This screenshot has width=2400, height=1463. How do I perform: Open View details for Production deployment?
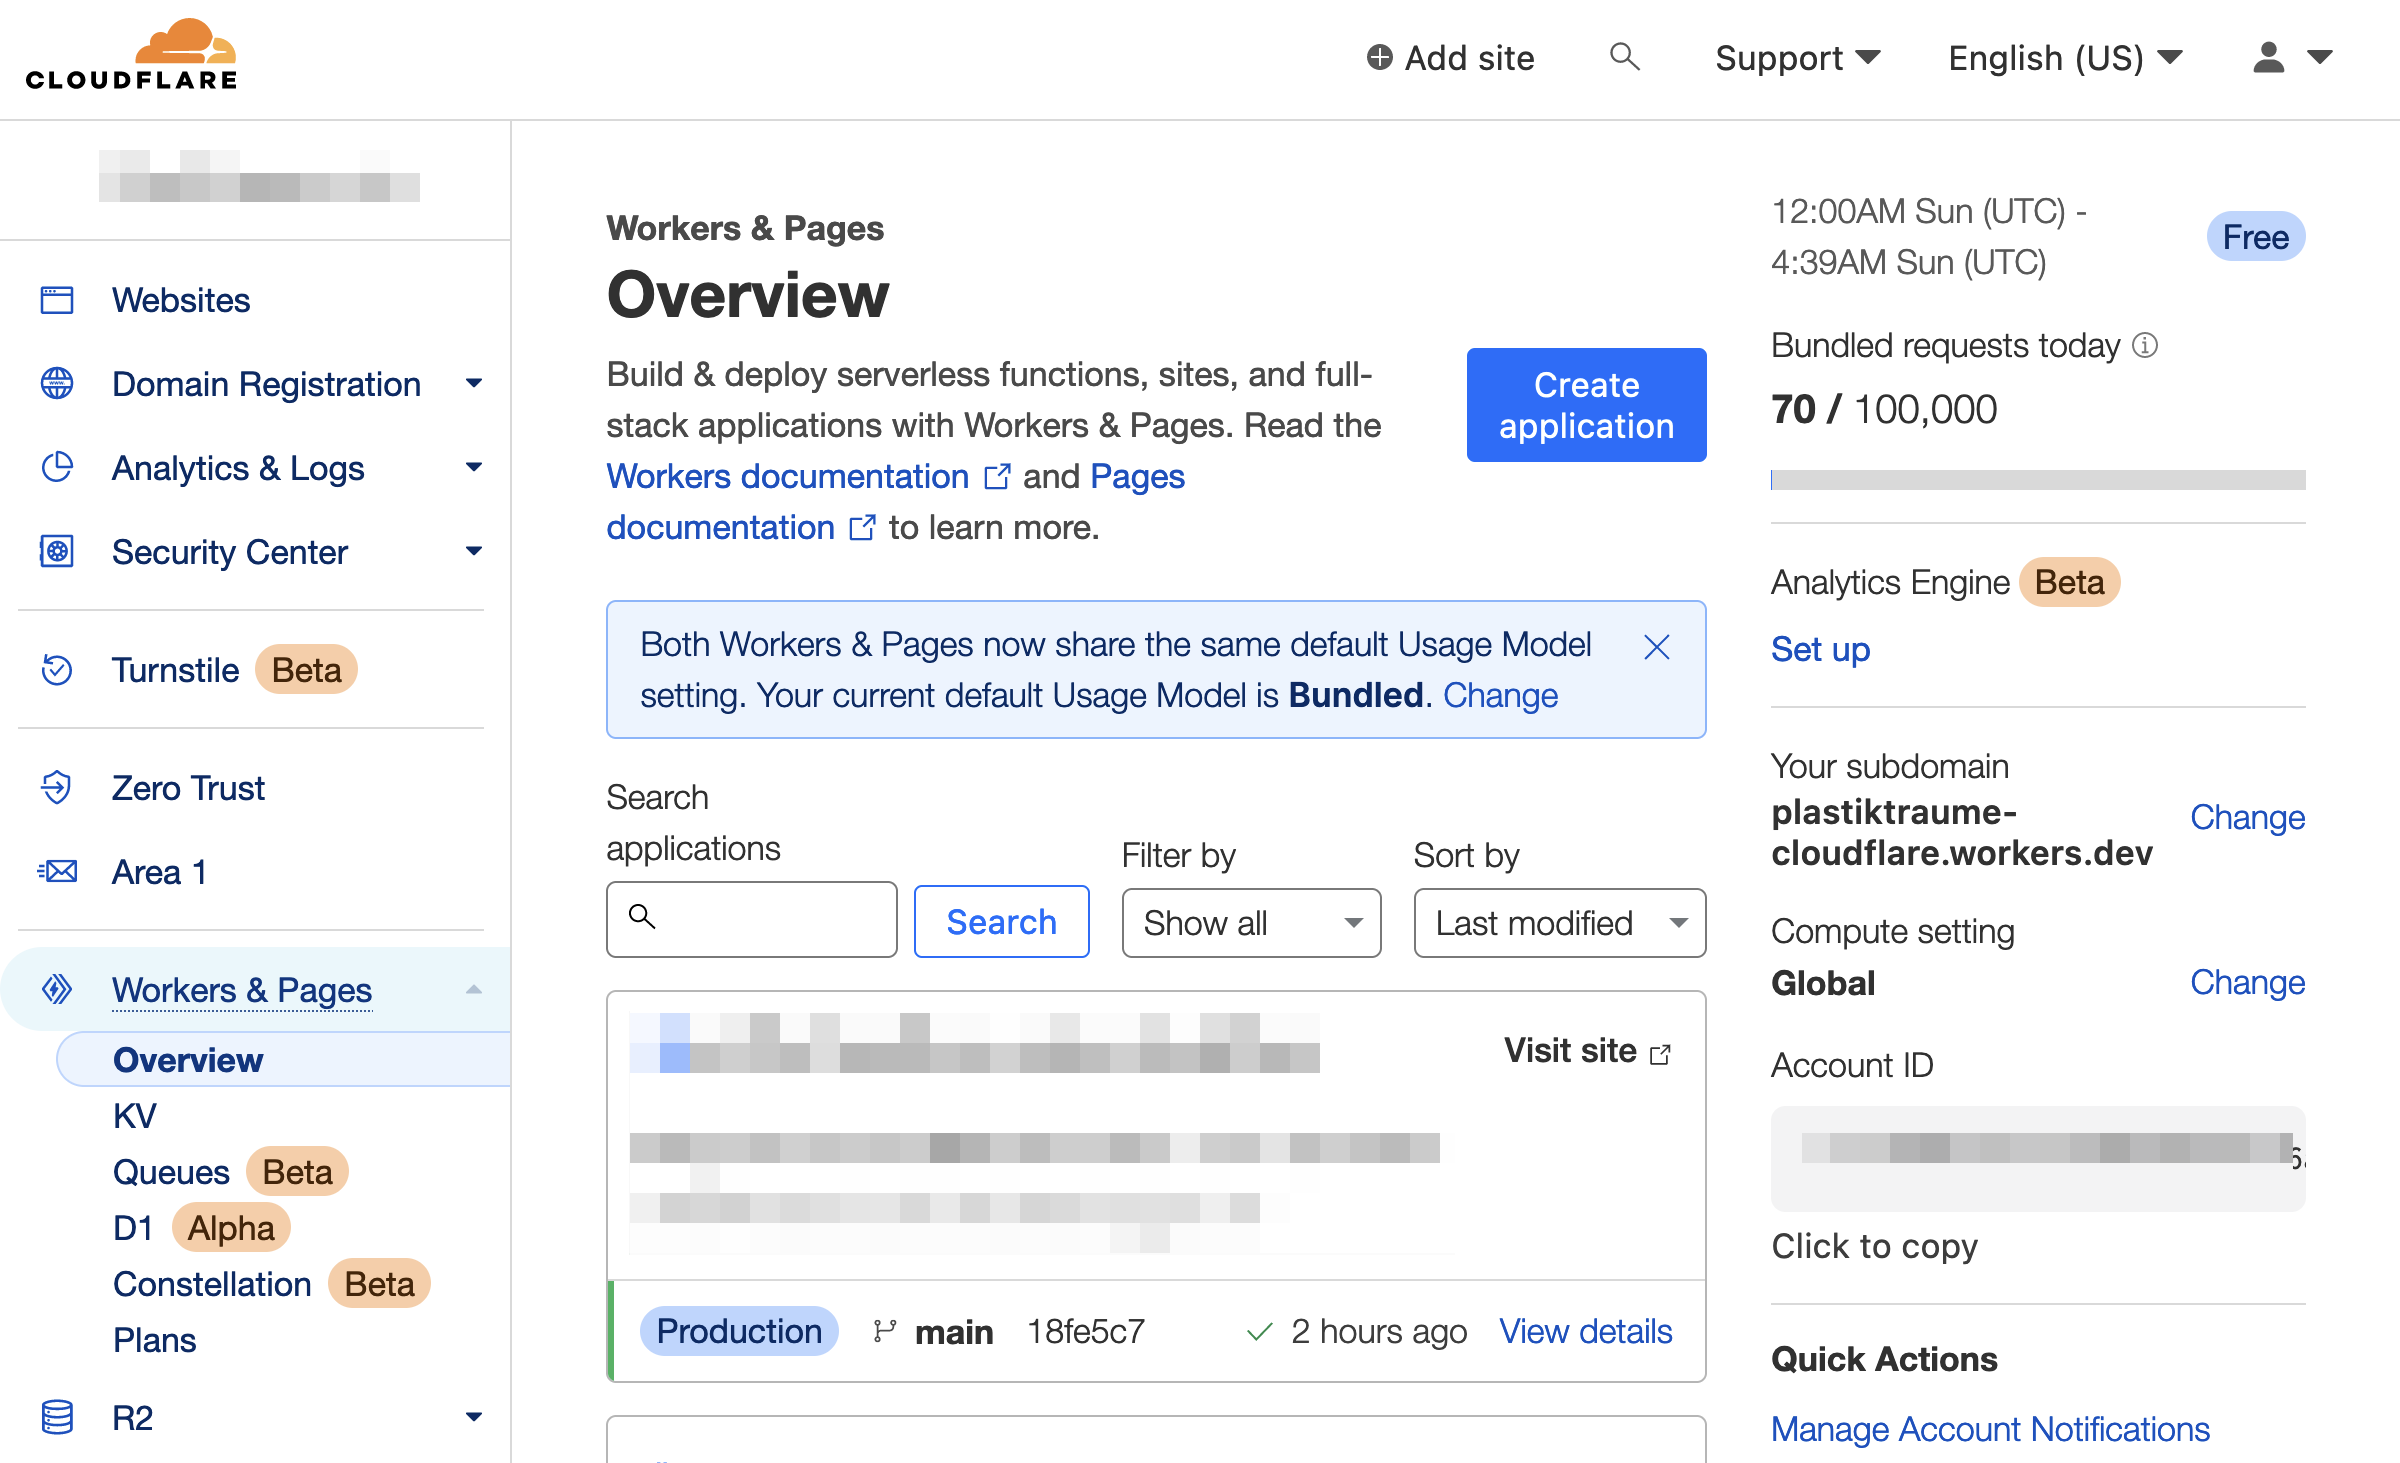tap(1585, 1331)
